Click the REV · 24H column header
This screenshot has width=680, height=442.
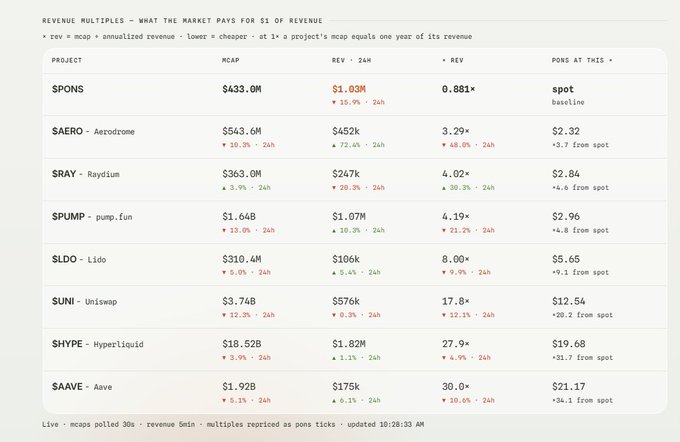coord(351,60)
